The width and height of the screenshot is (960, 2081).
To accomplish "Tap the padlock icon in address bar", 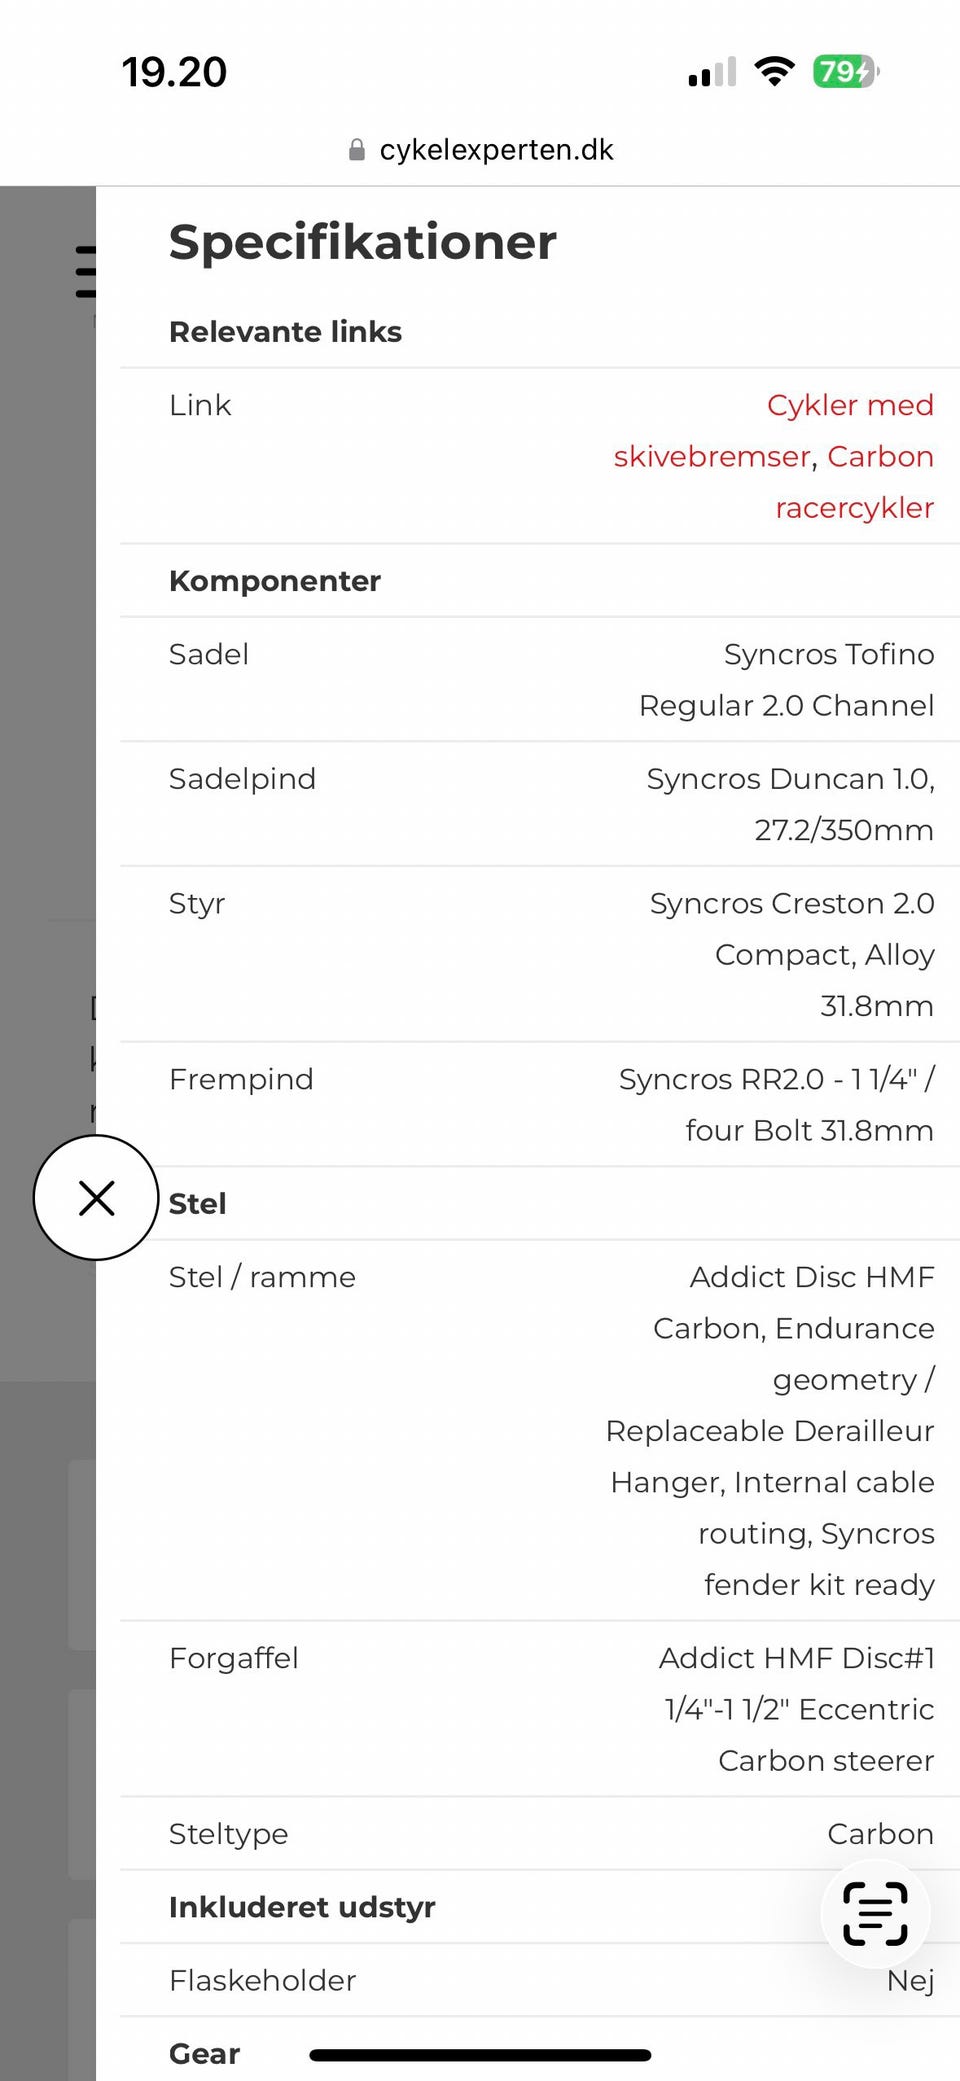I will coord(356,150).
